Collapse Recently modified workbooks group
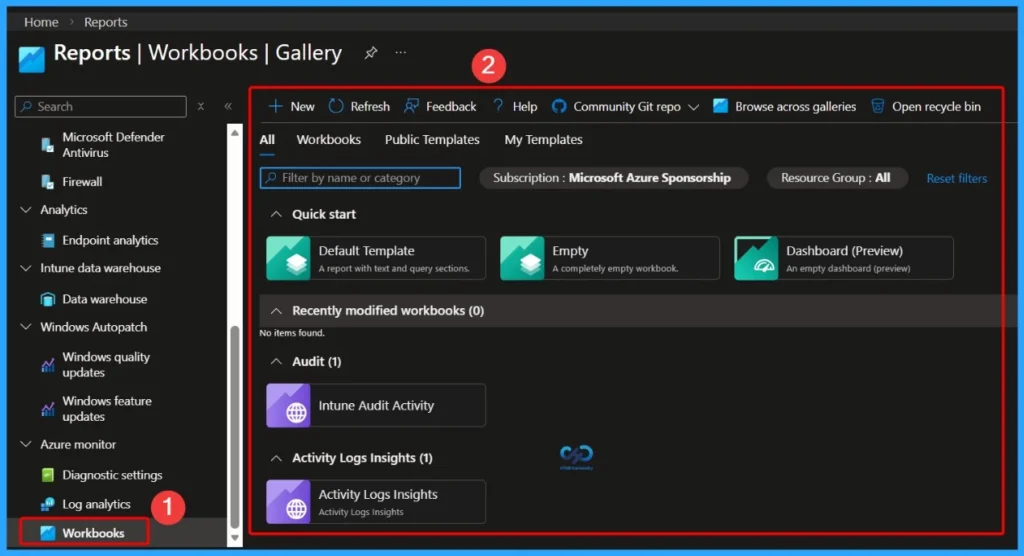 276,311
